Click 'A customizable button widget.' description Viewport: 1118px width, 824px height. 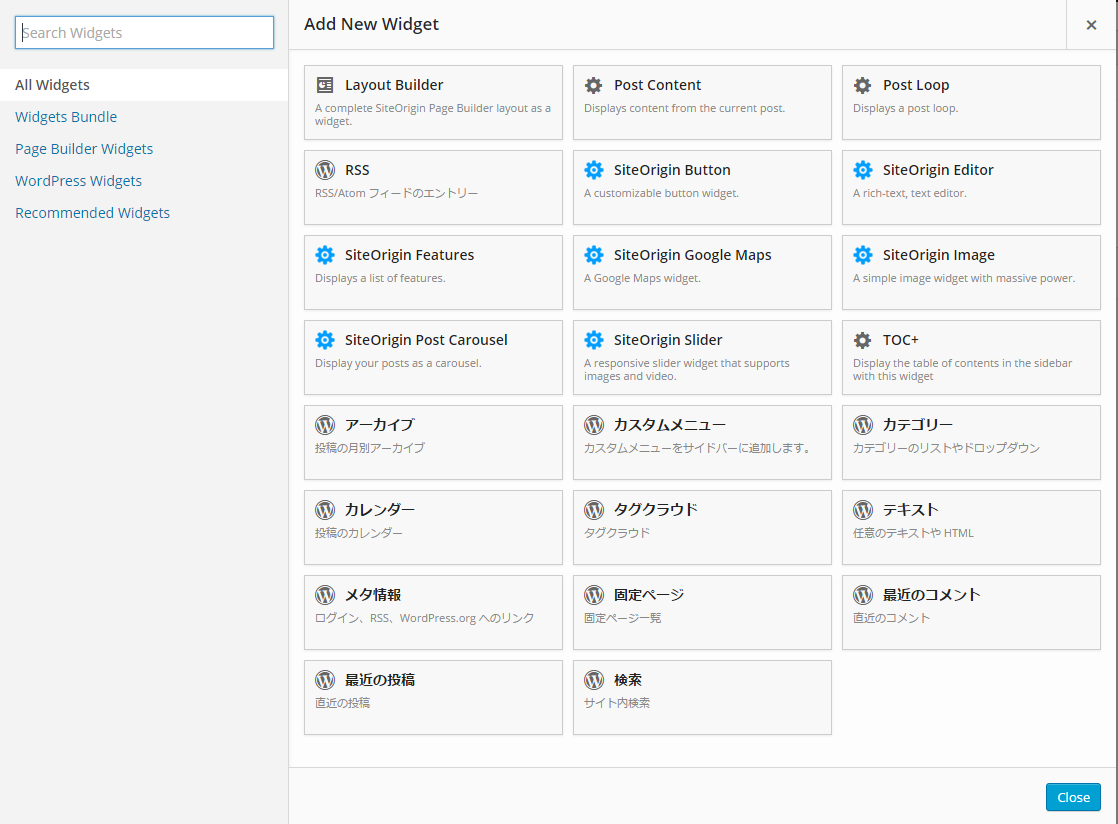pyautogui.click(x=661, y=193)
